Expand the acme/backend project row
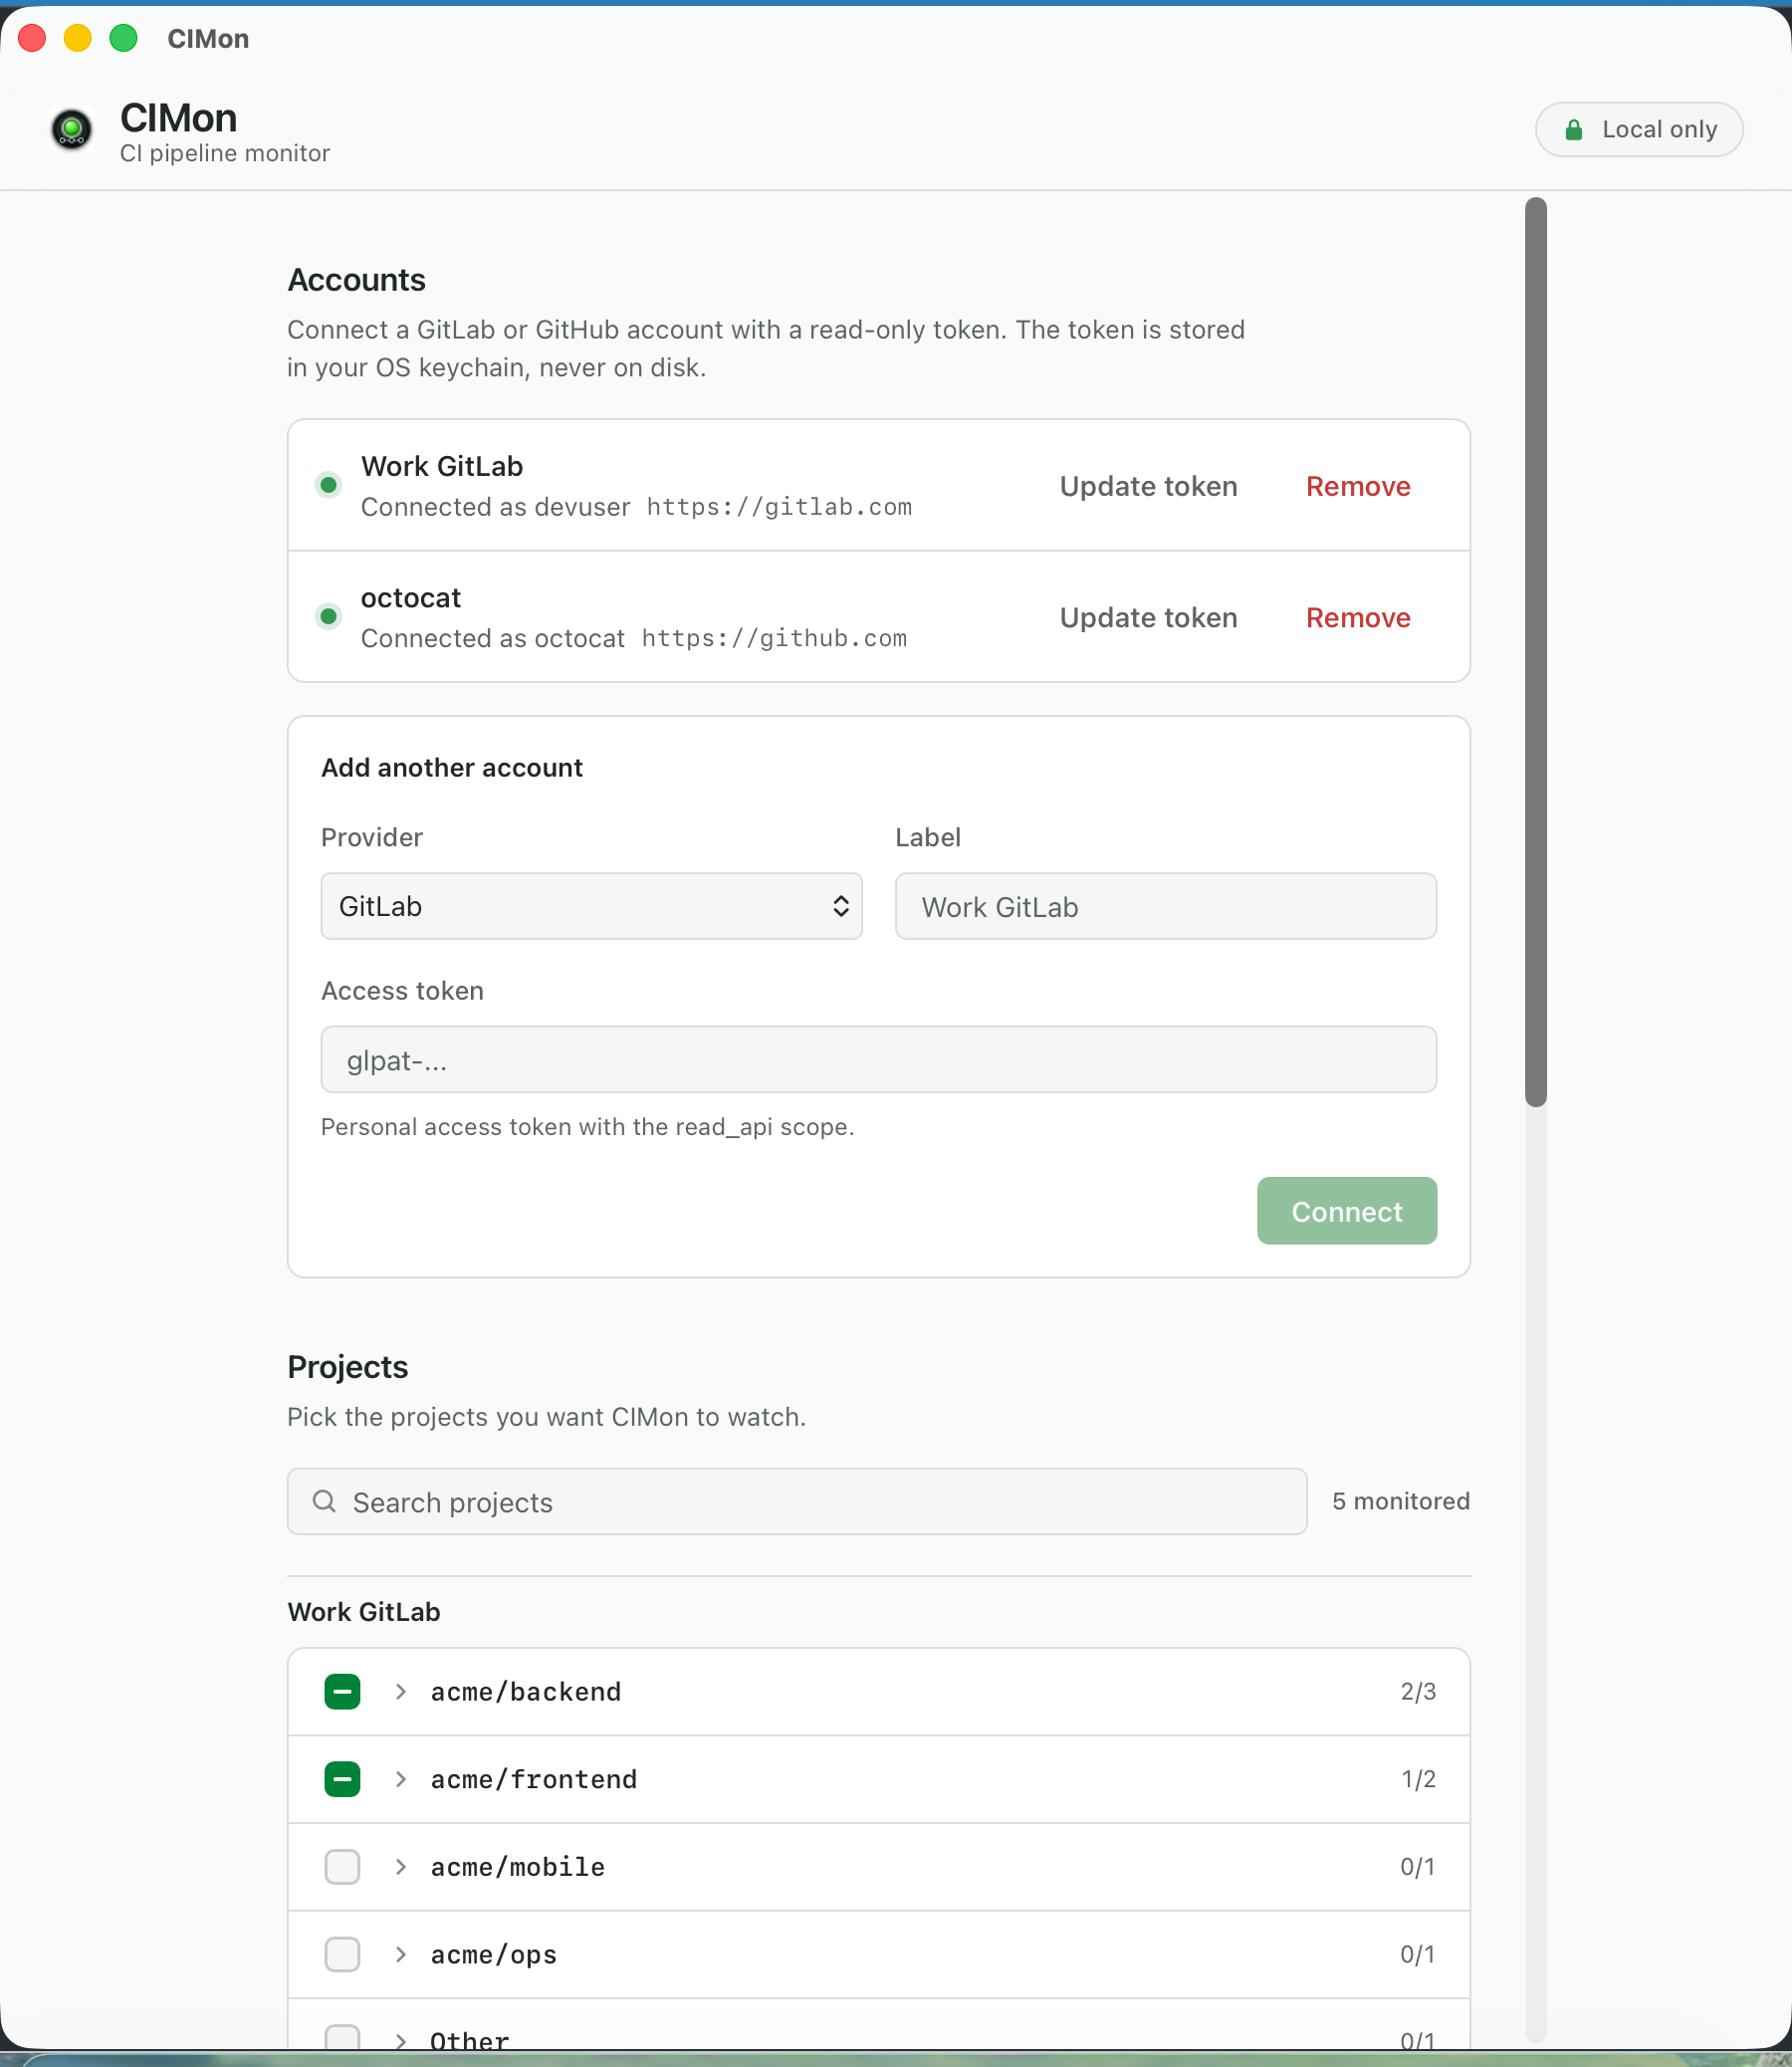The image size is (1792, 2067). pos(401,1692)
